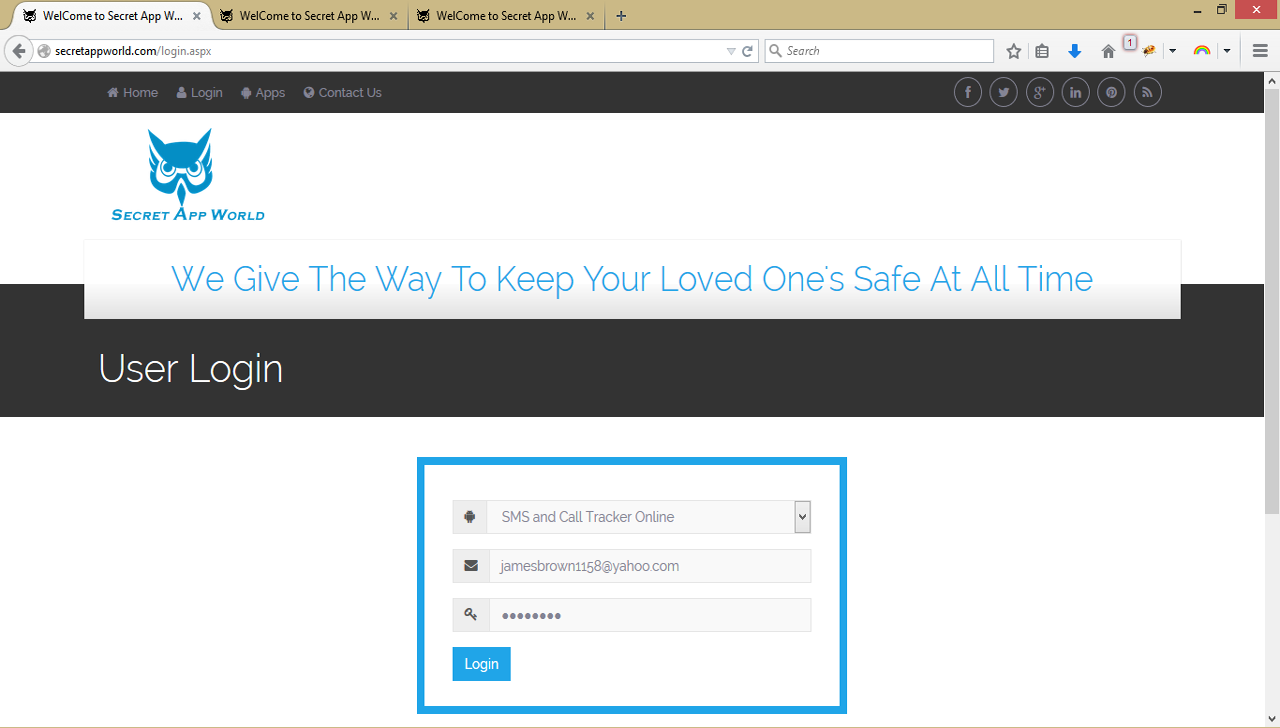Close the second browser tab

393,16
